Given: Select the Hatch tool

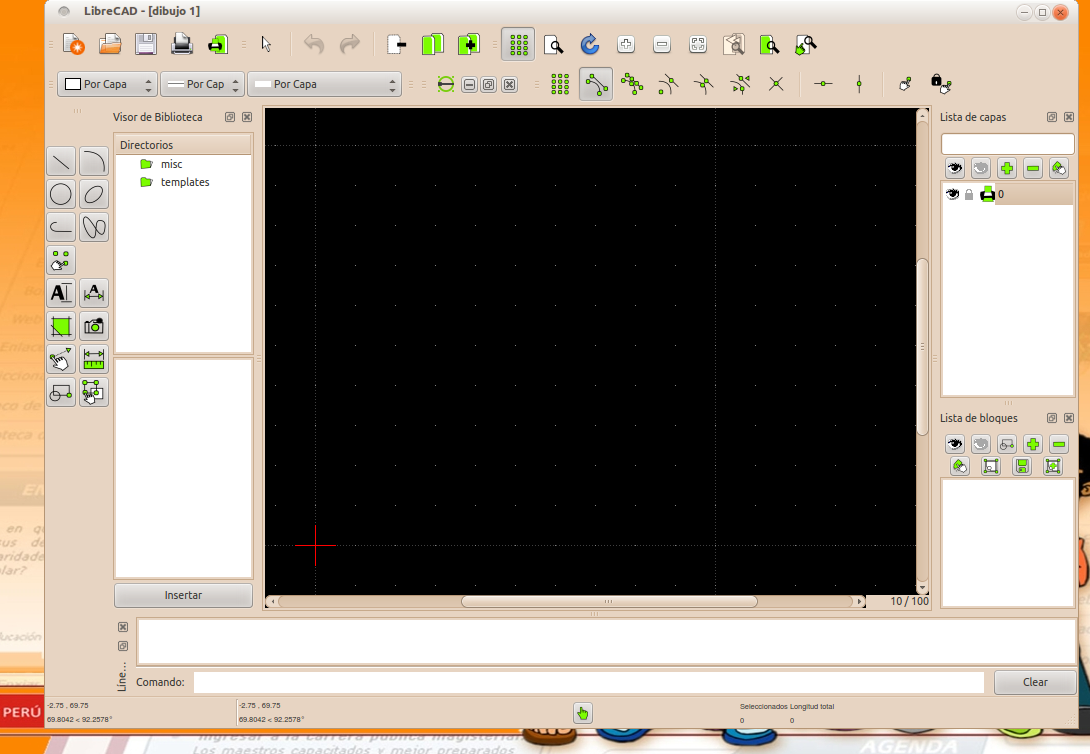Looking at the screenshot, I should tap(61, 326).
